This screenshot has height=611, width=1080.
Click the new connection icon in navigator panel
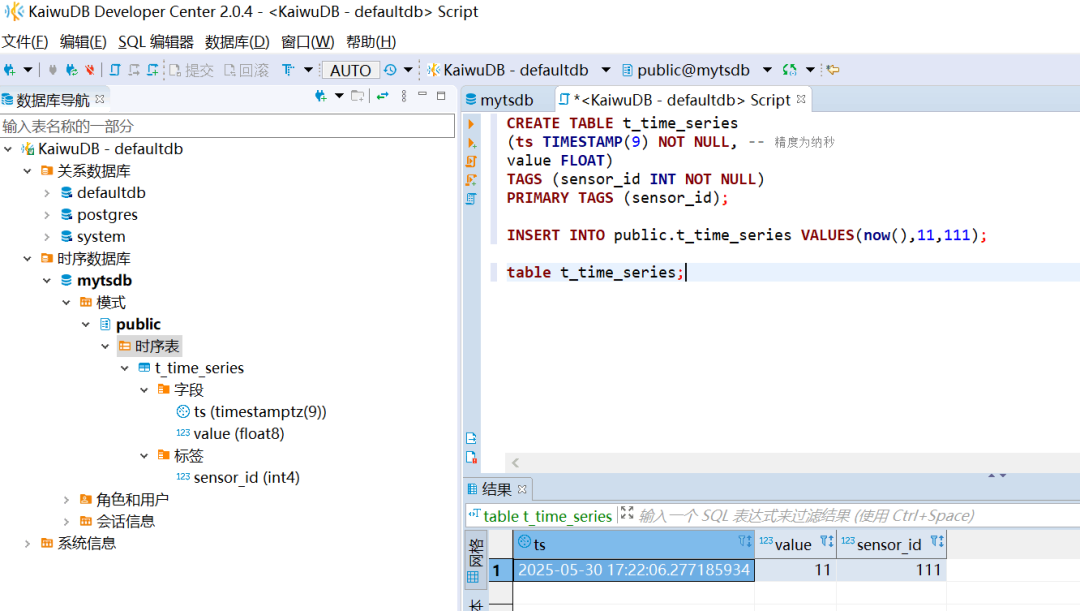[x=320, y=96]
